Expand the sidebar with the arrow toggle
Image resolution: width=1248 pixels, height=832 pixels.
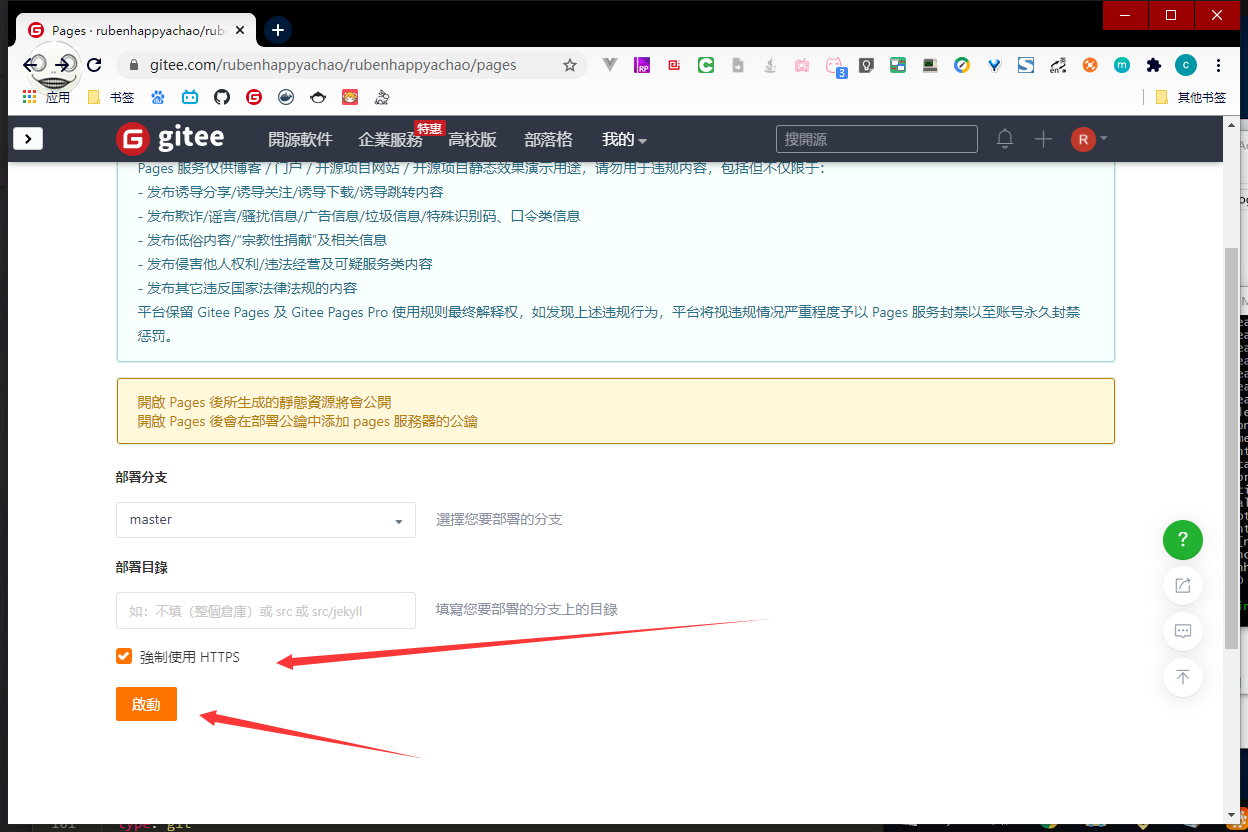coord(28,139)
